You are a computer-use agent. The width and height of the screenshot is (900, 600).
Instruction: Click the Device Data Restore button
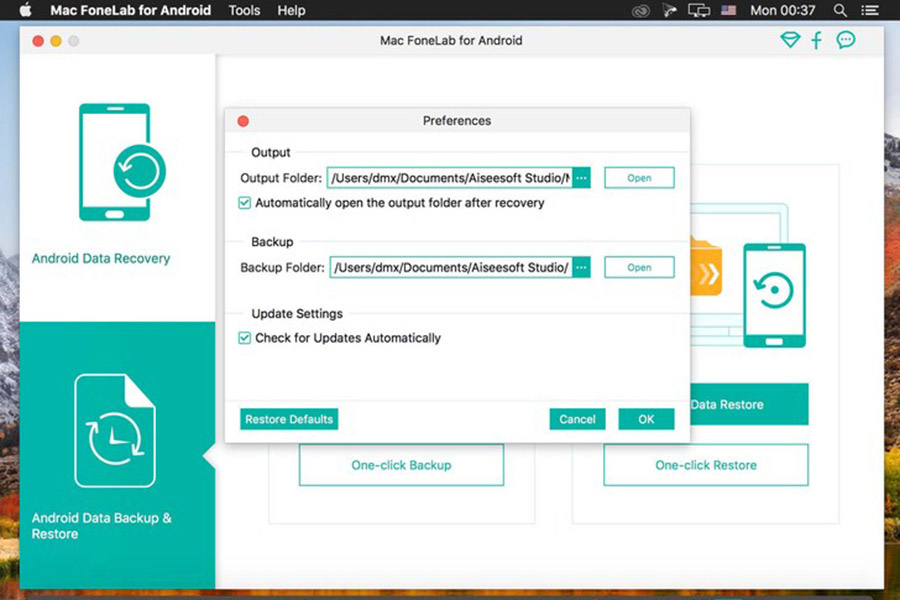pos(749,404)
